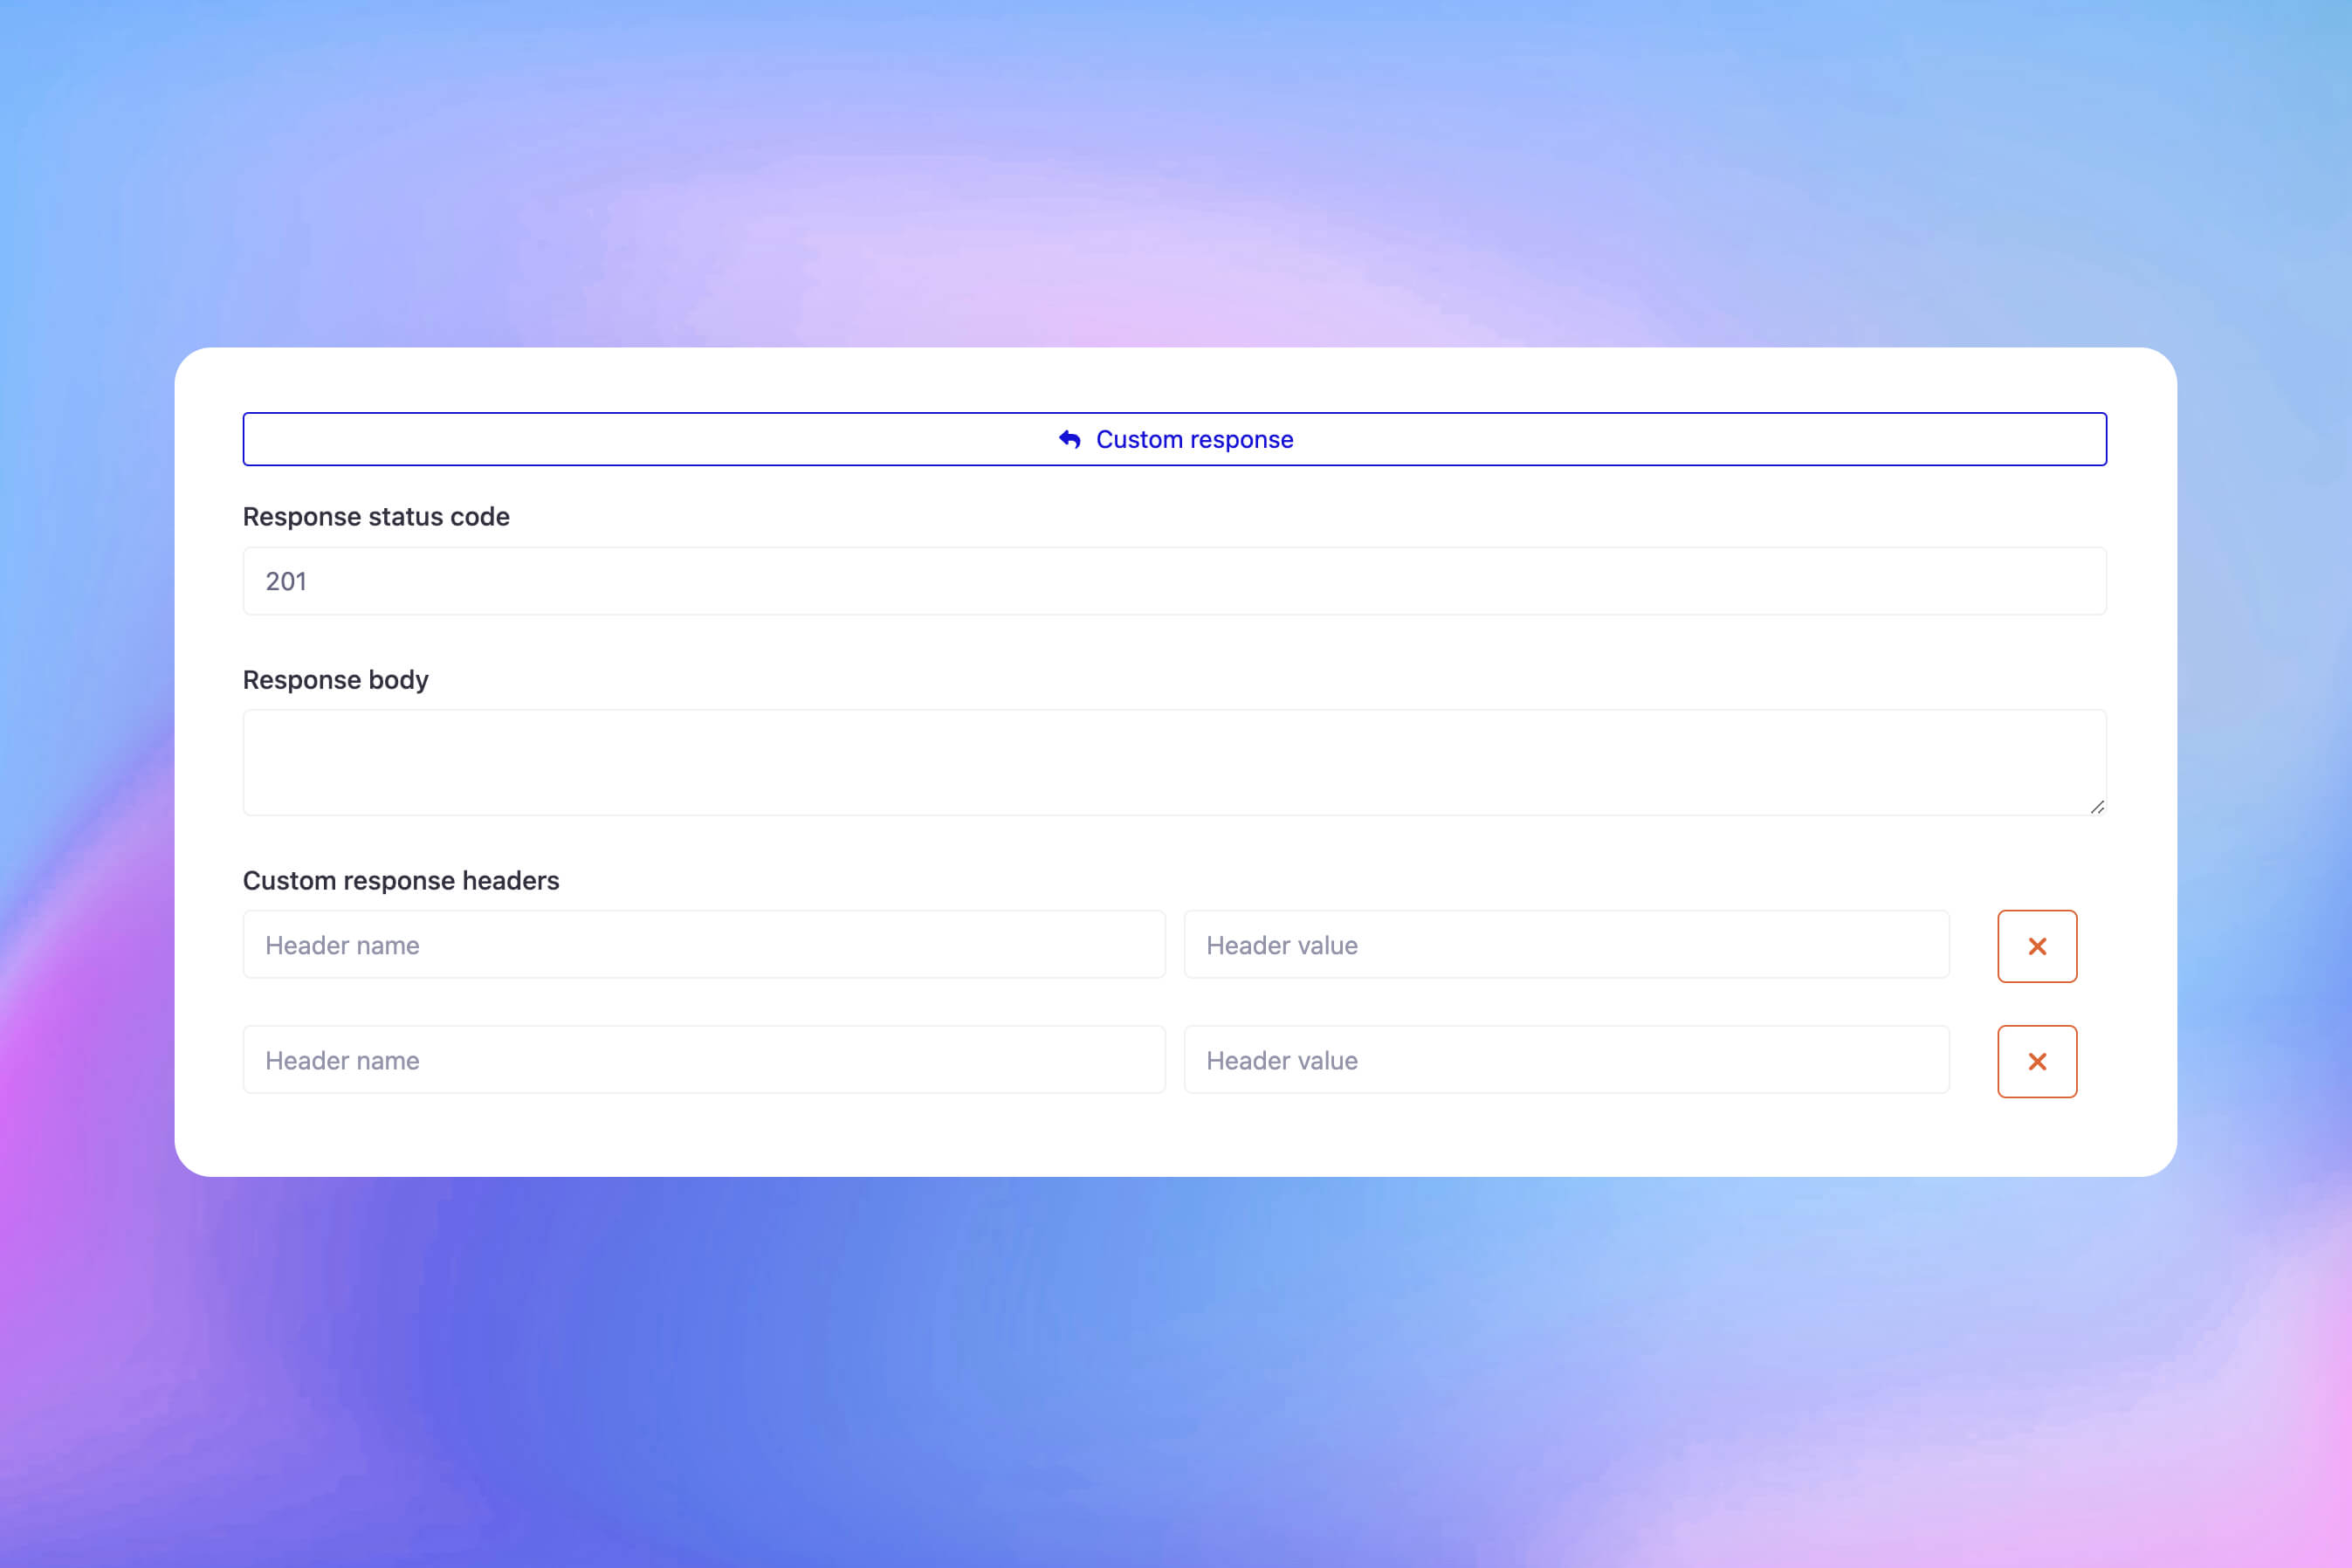Click the X button next to the bottom Header value field
The image size is (2352, 1568).
[x=2037, y=1060]
